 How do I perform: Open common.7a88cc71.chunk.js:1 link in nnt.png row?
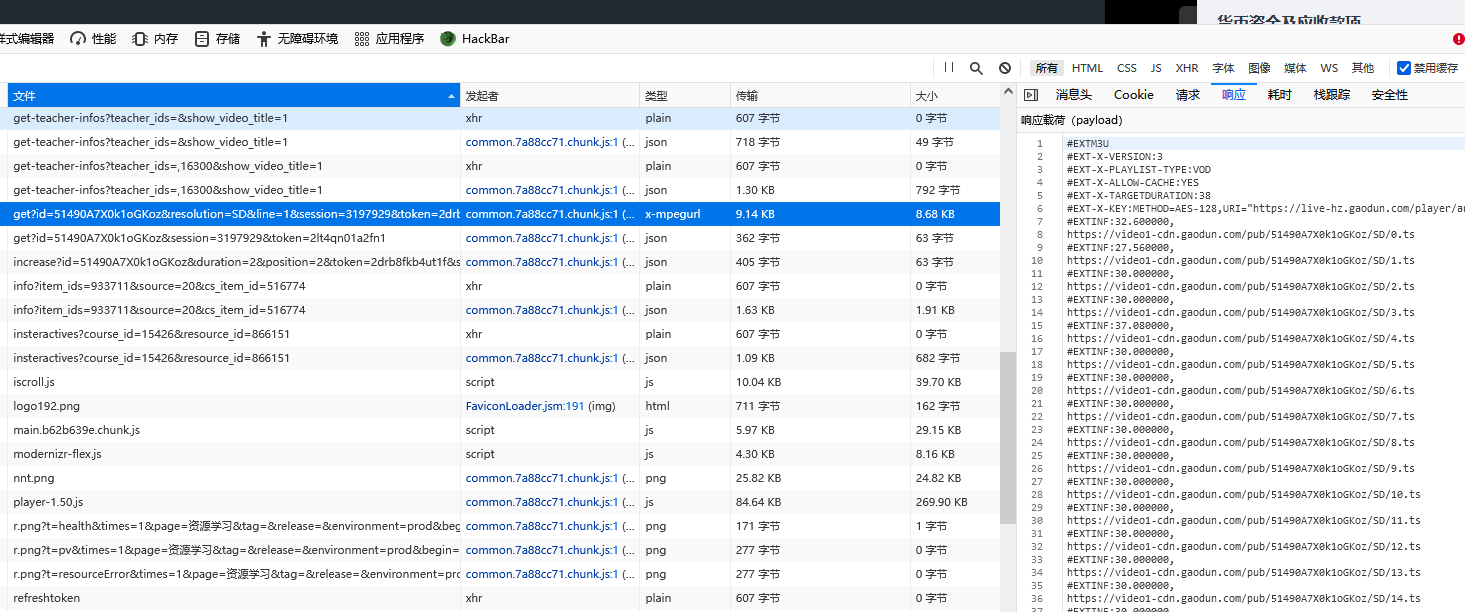click(x=541, y=478)
